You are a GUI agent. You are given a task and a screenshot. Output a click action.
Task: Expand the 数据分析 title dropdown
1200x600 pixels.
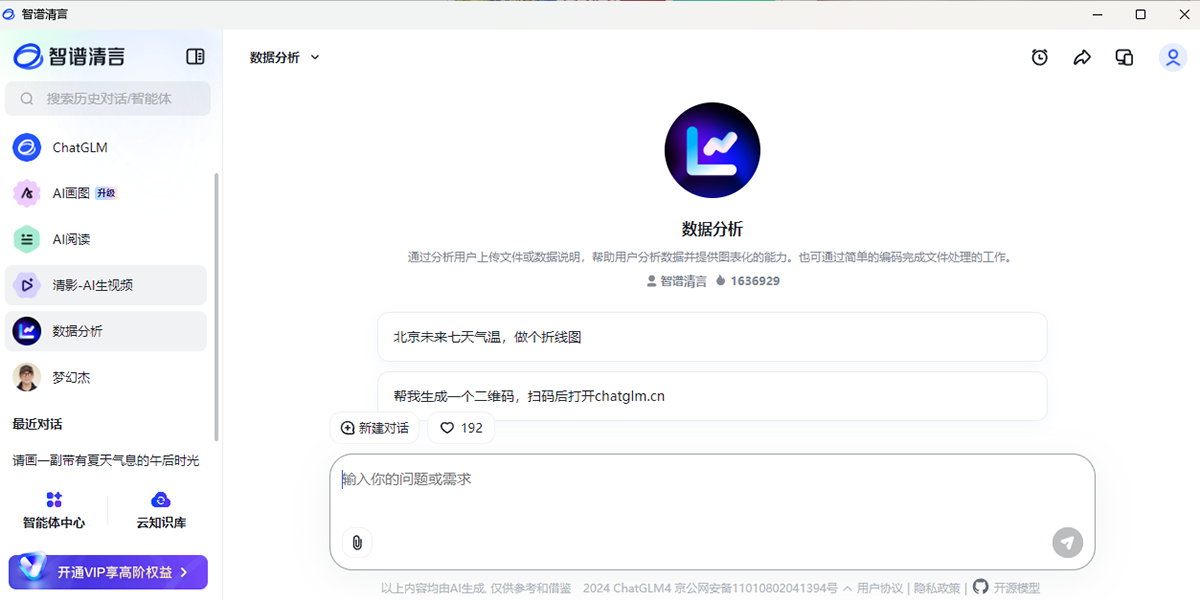[x=315, y=57]
